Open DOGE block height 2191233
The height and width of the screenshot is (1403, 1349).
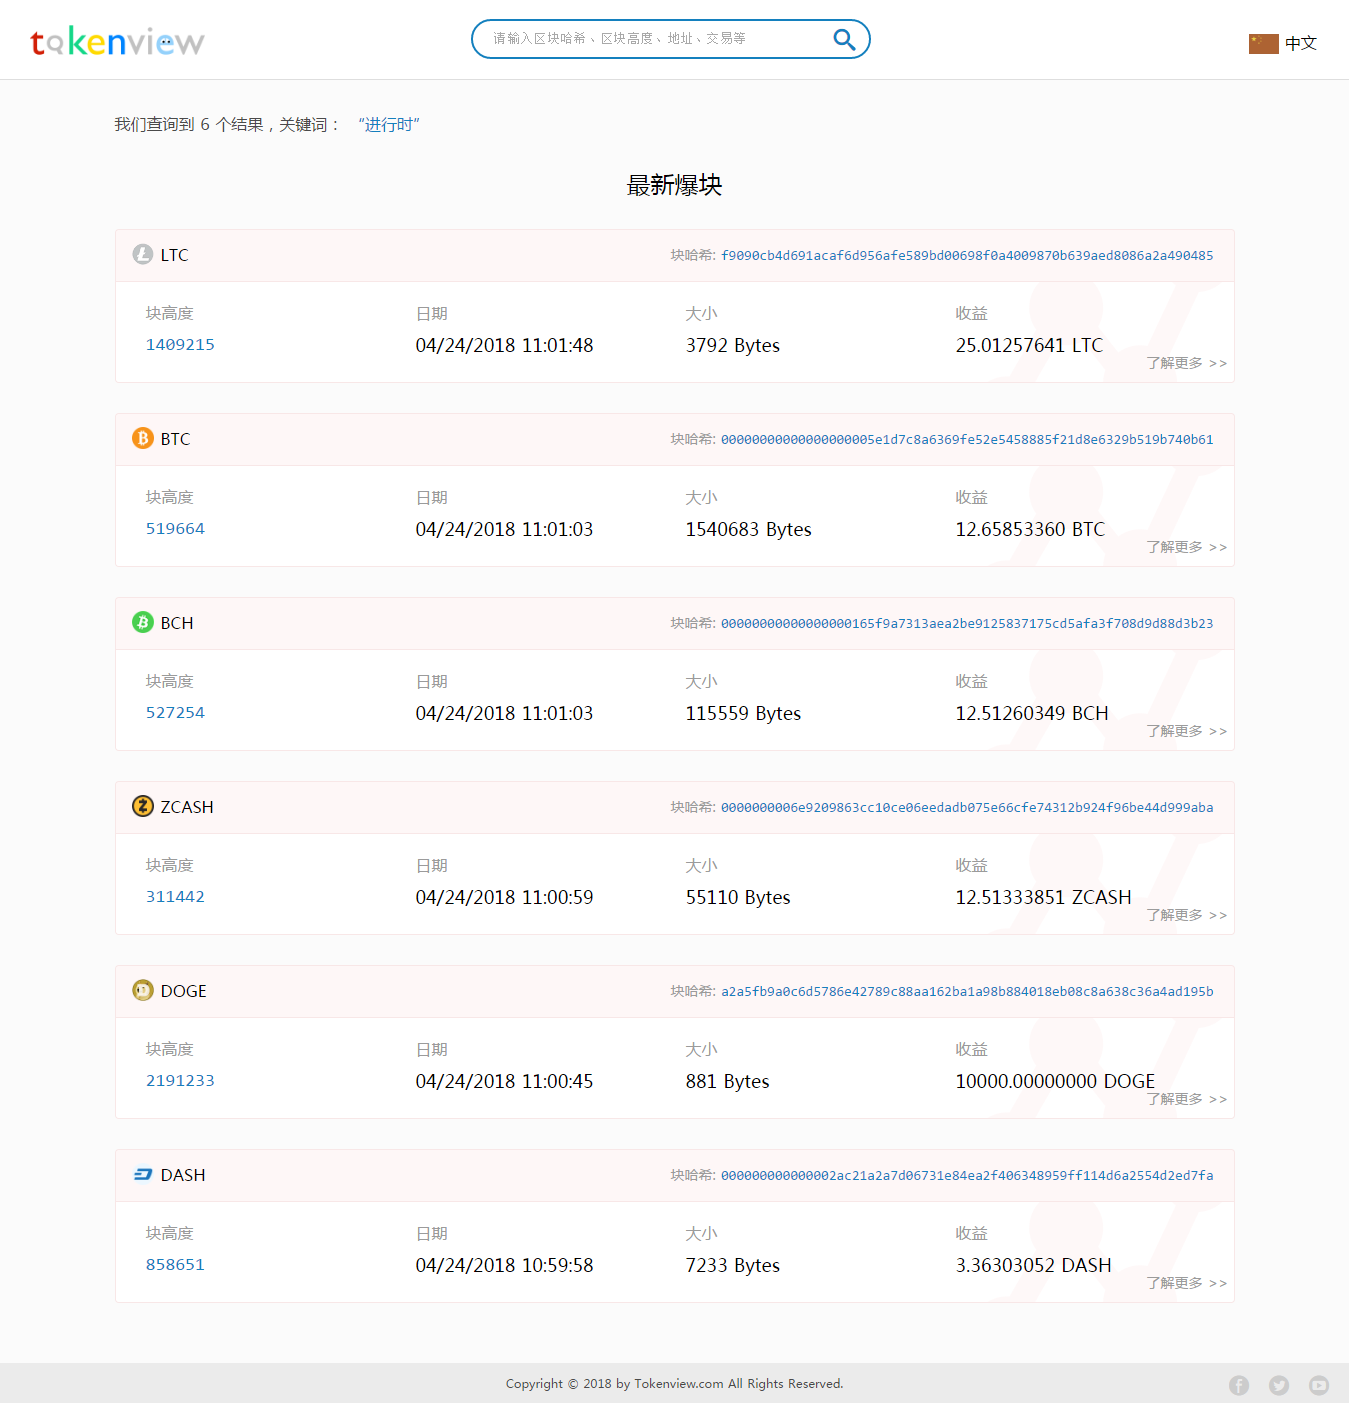click(180, 1081)
